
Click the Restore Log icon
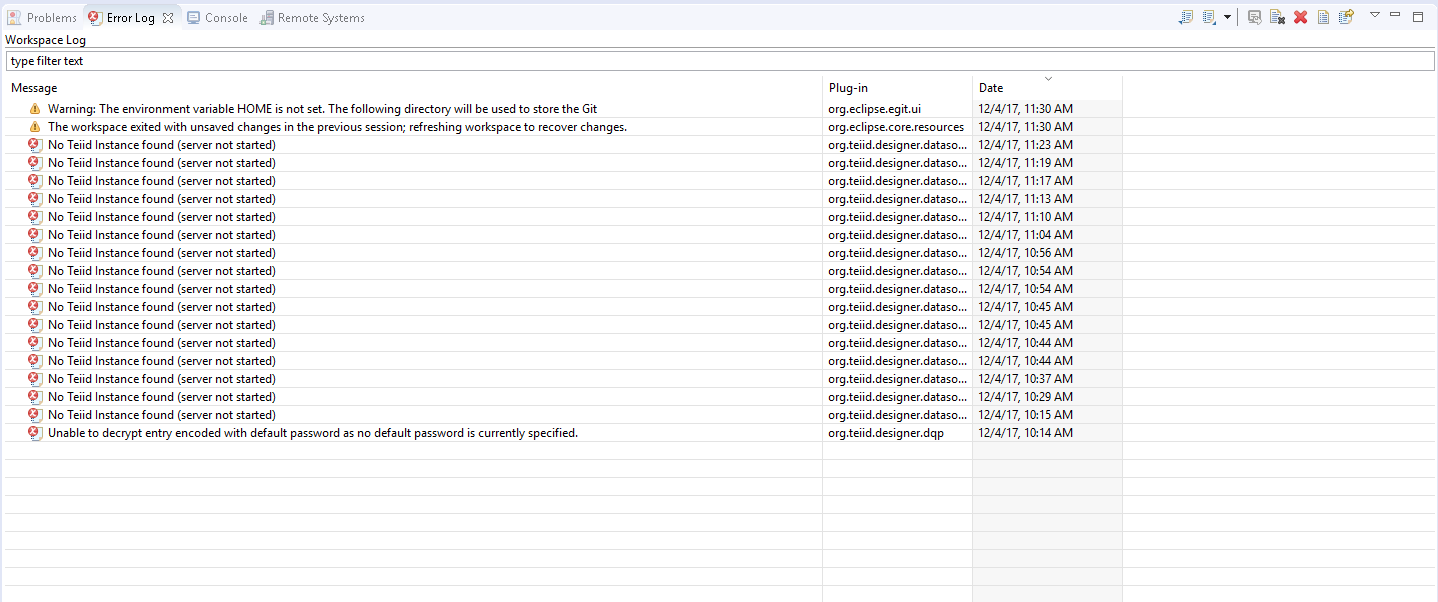(1346, 17)
